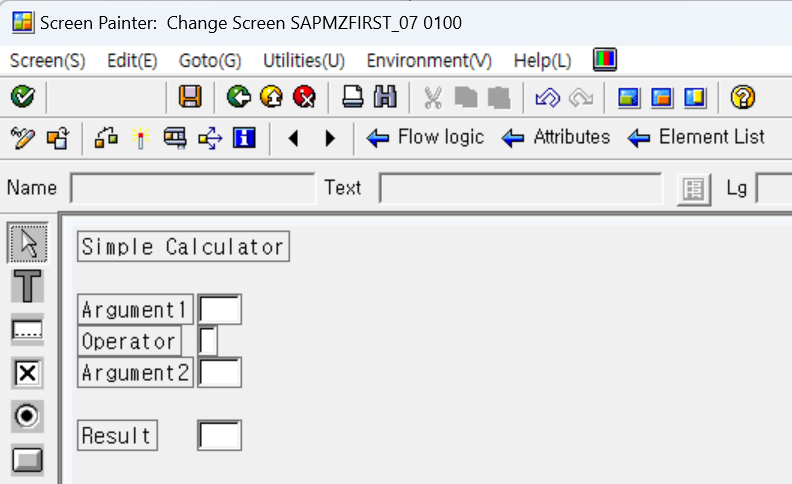792x484 pixels.
Task: Select the 'Result' label element
Action: point(117,435)
